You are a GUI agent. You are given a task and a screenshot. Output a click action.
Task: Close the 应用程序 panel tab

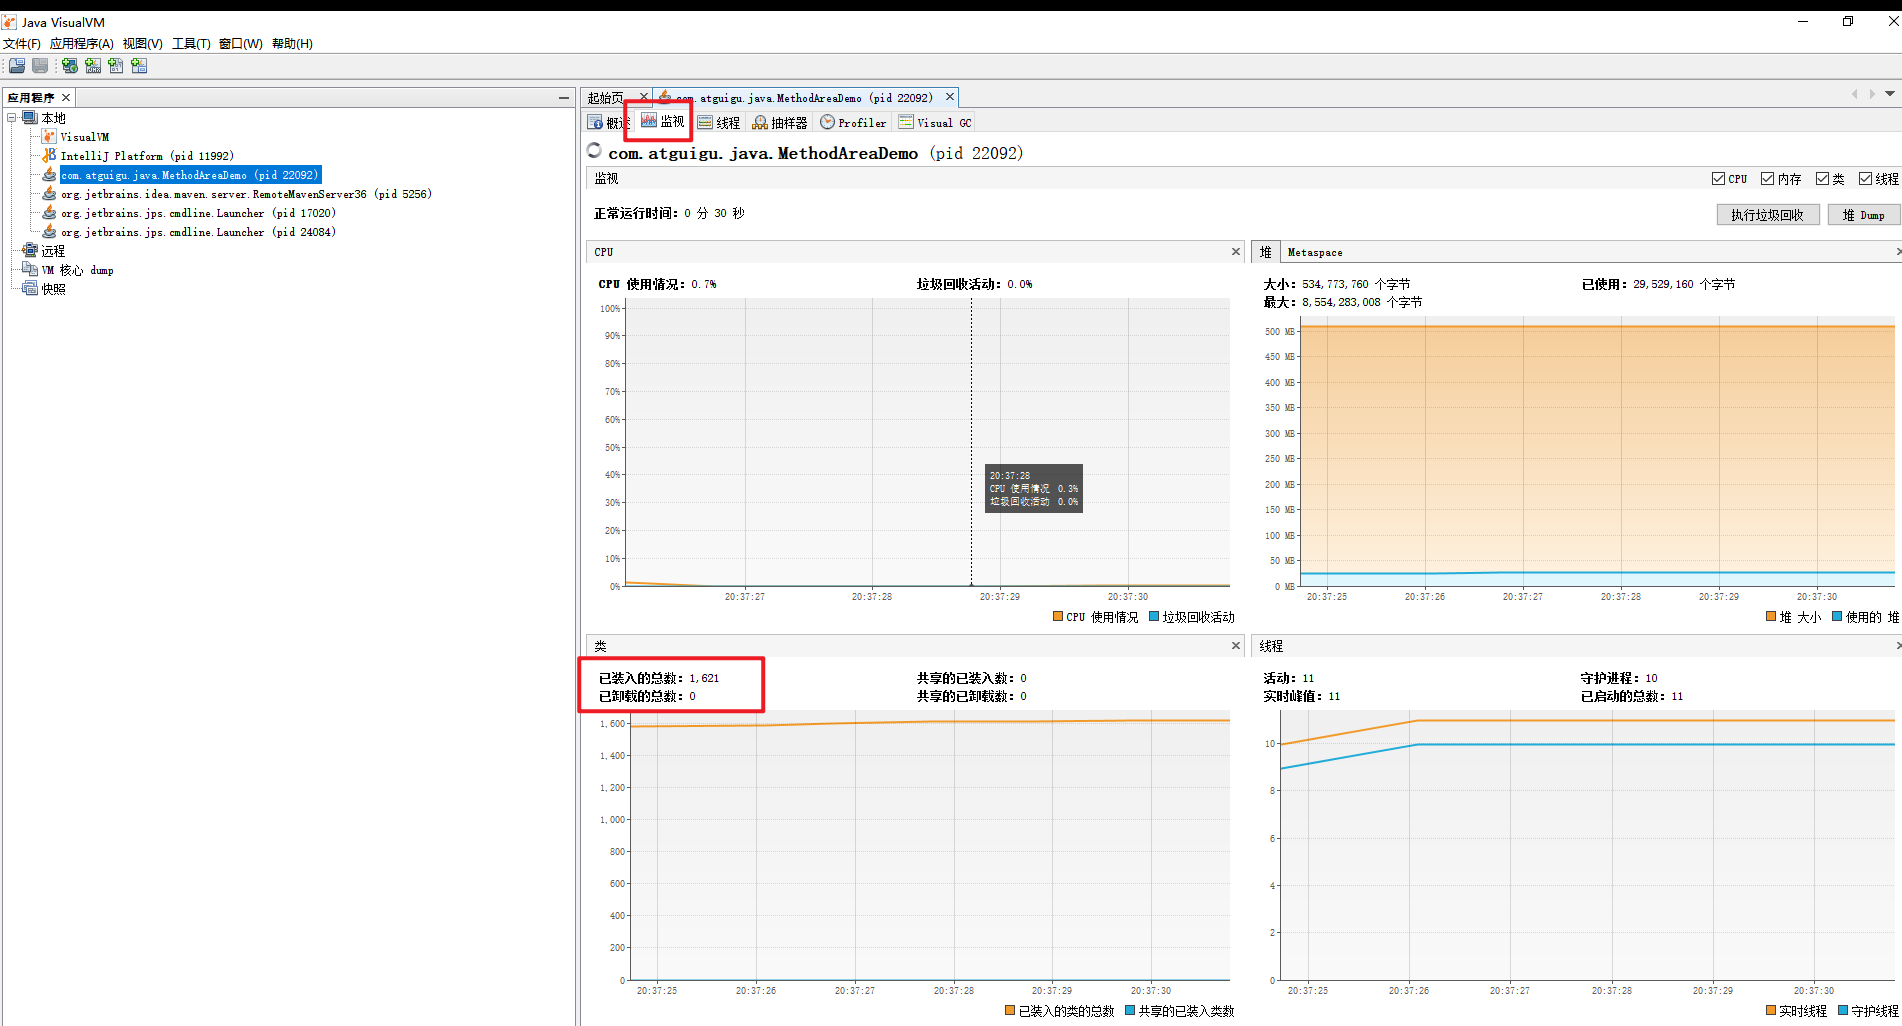pyautogui.click(x=66, y=98)
